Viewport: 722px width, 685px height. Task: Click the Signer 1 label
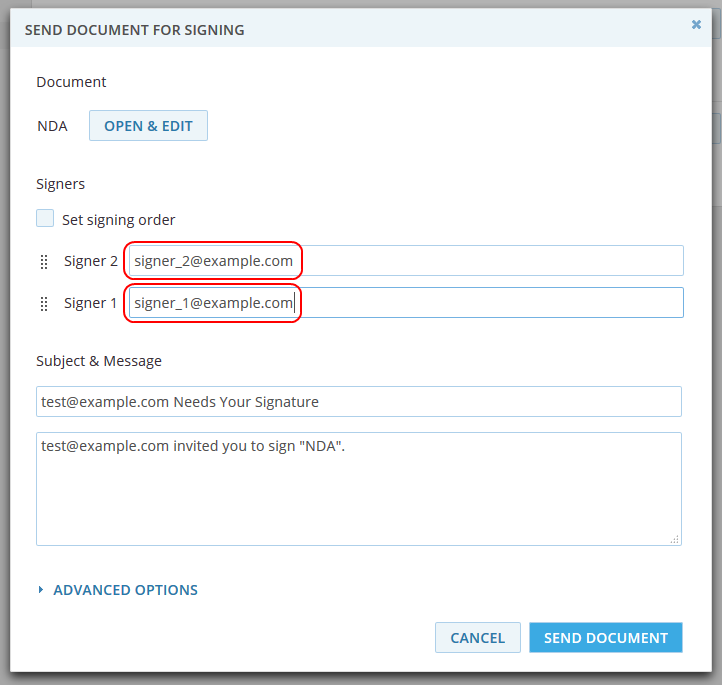click(x=90, y=303)
